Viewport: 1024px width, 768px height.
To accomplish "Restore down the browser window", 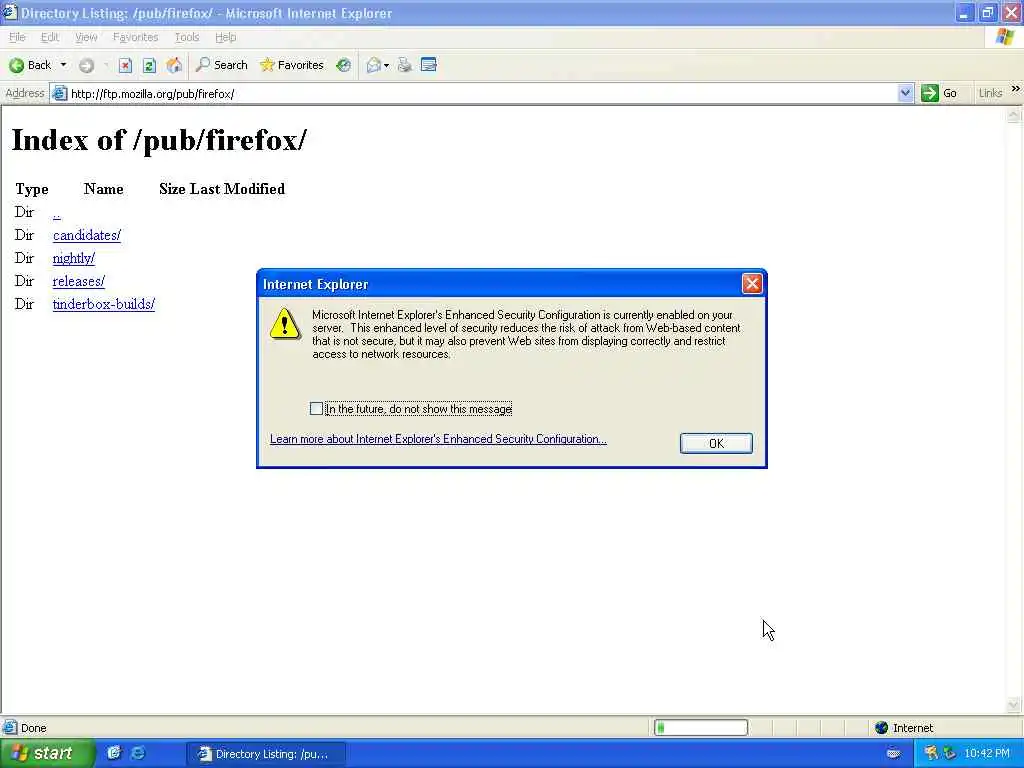I will 987,12.
